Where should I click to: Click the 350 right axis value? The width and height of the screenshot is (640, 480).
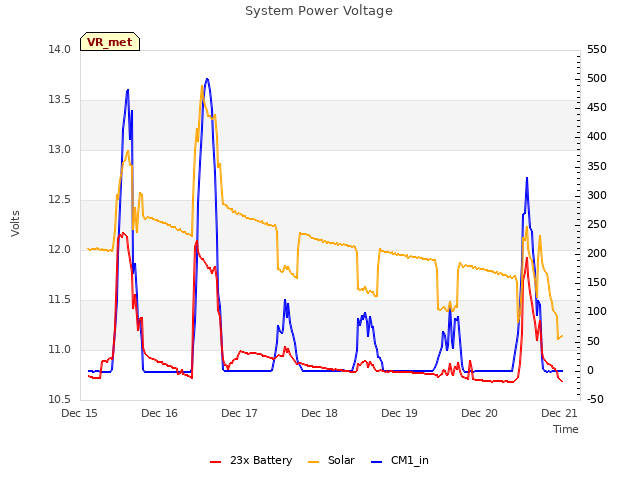click(x=597, y=167)
